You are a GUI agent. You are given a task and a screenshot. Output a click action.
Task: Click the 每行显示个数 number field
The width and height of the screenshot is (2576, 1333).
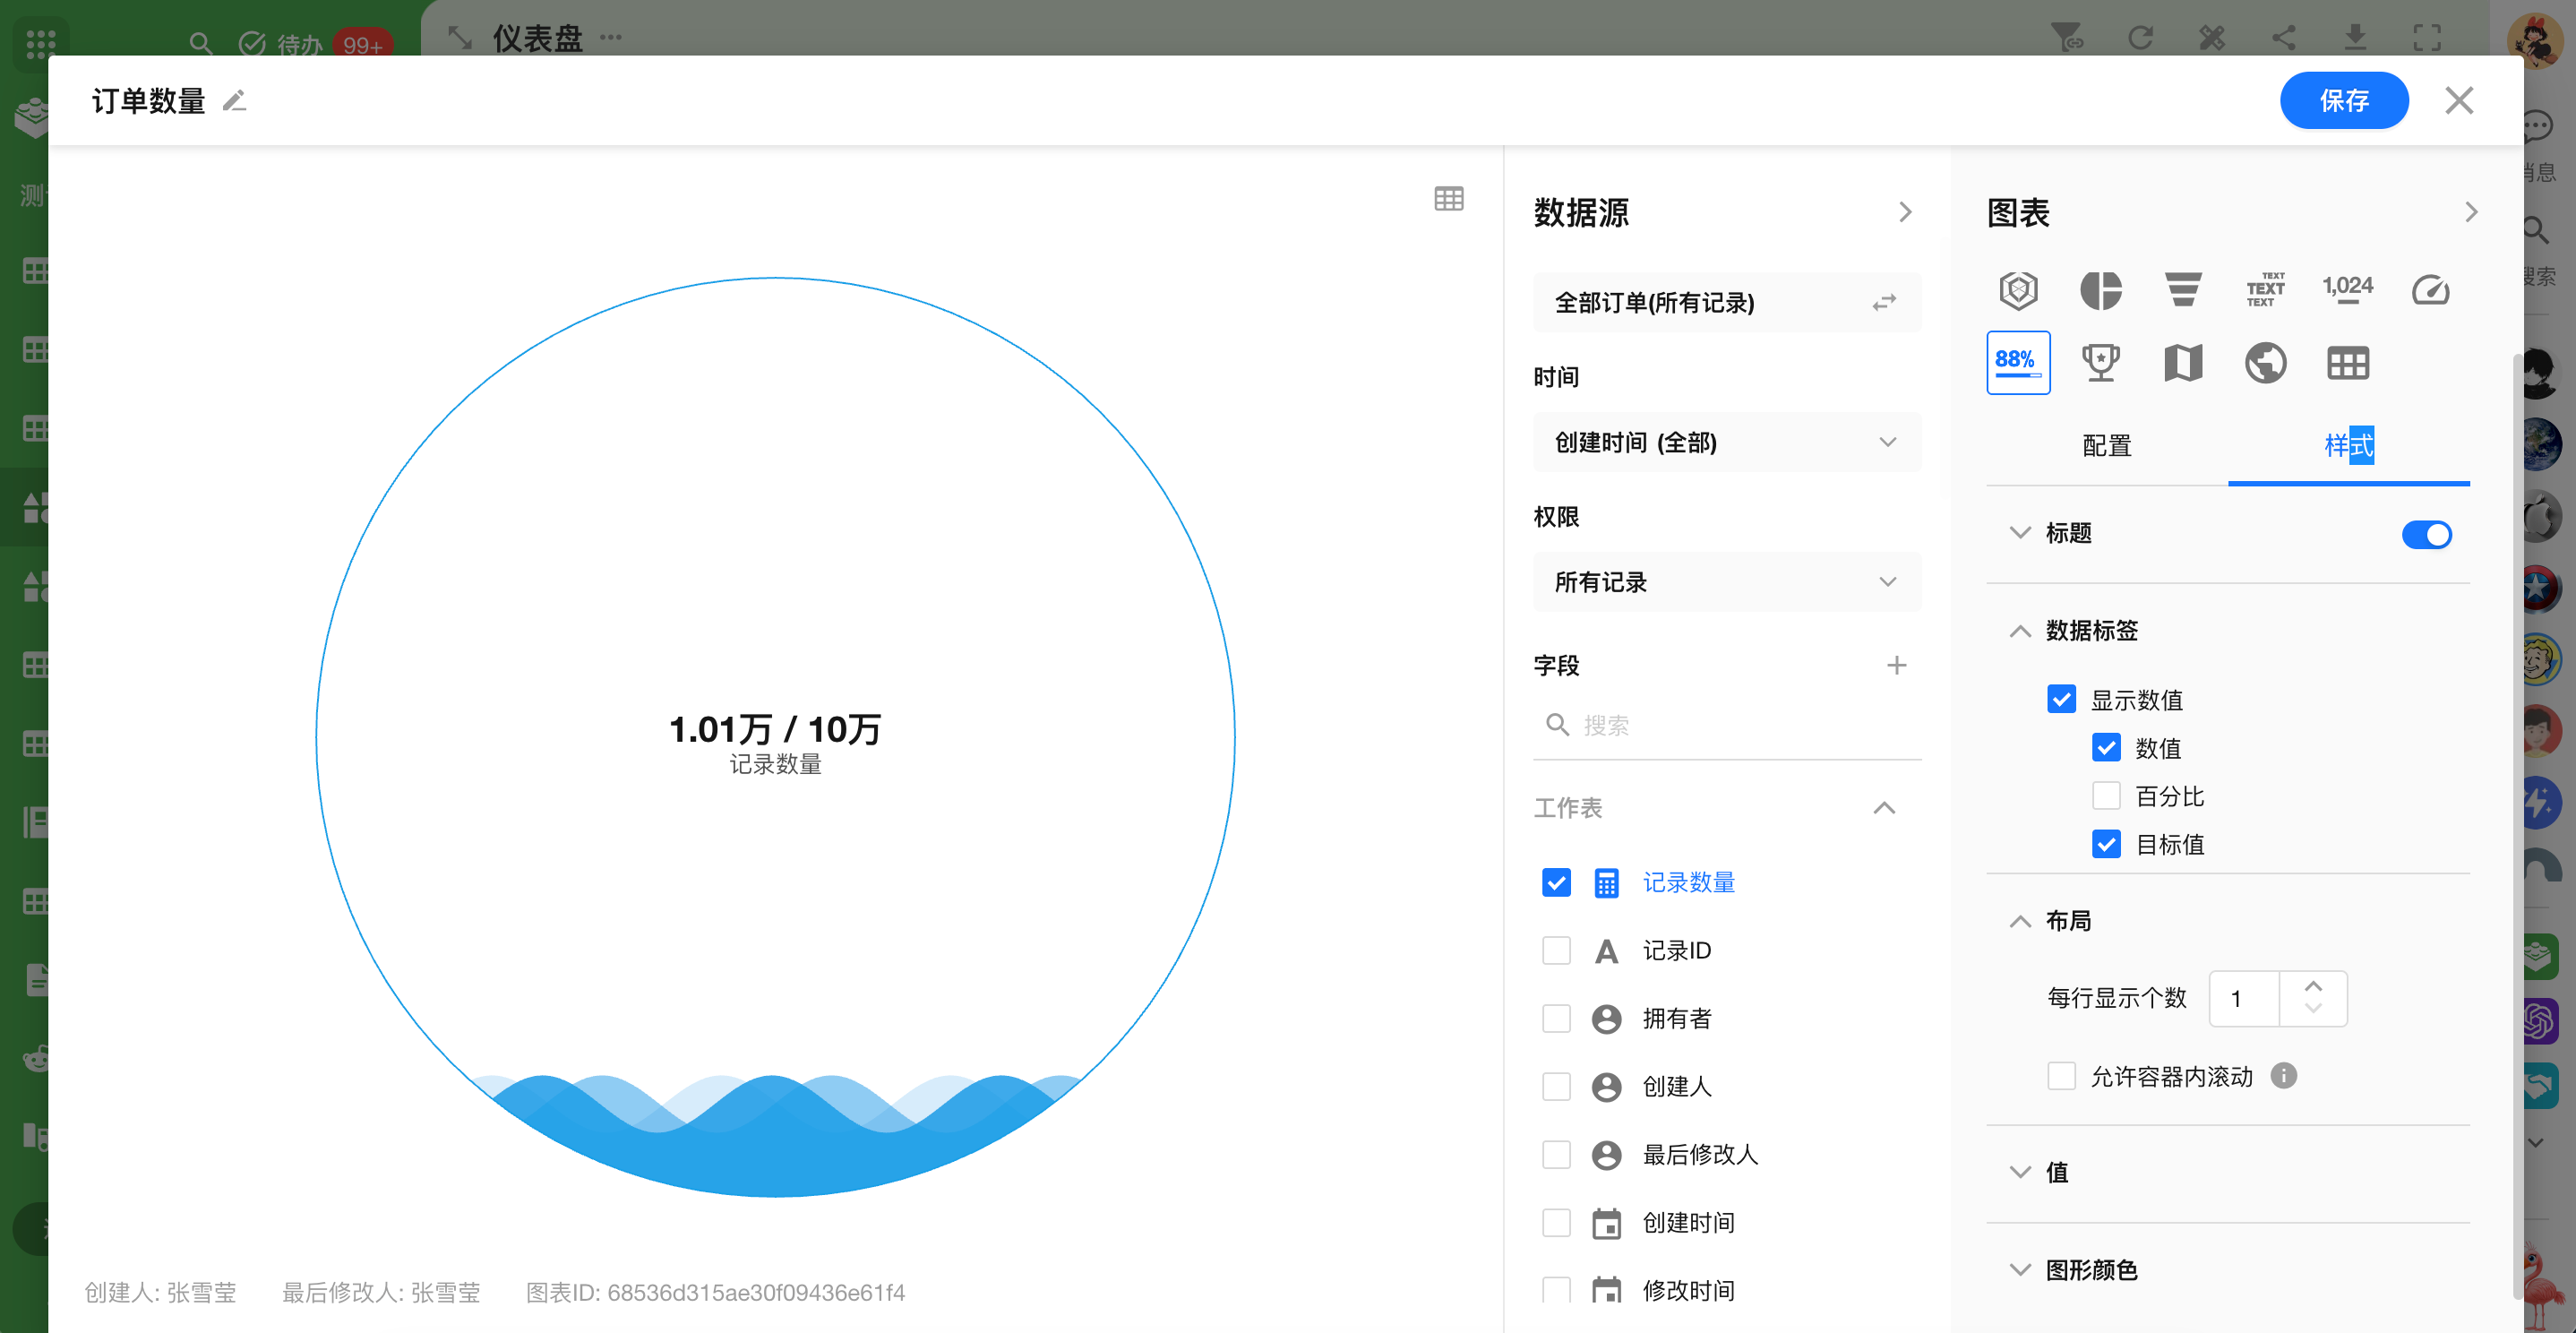(x=2244, y=998)
